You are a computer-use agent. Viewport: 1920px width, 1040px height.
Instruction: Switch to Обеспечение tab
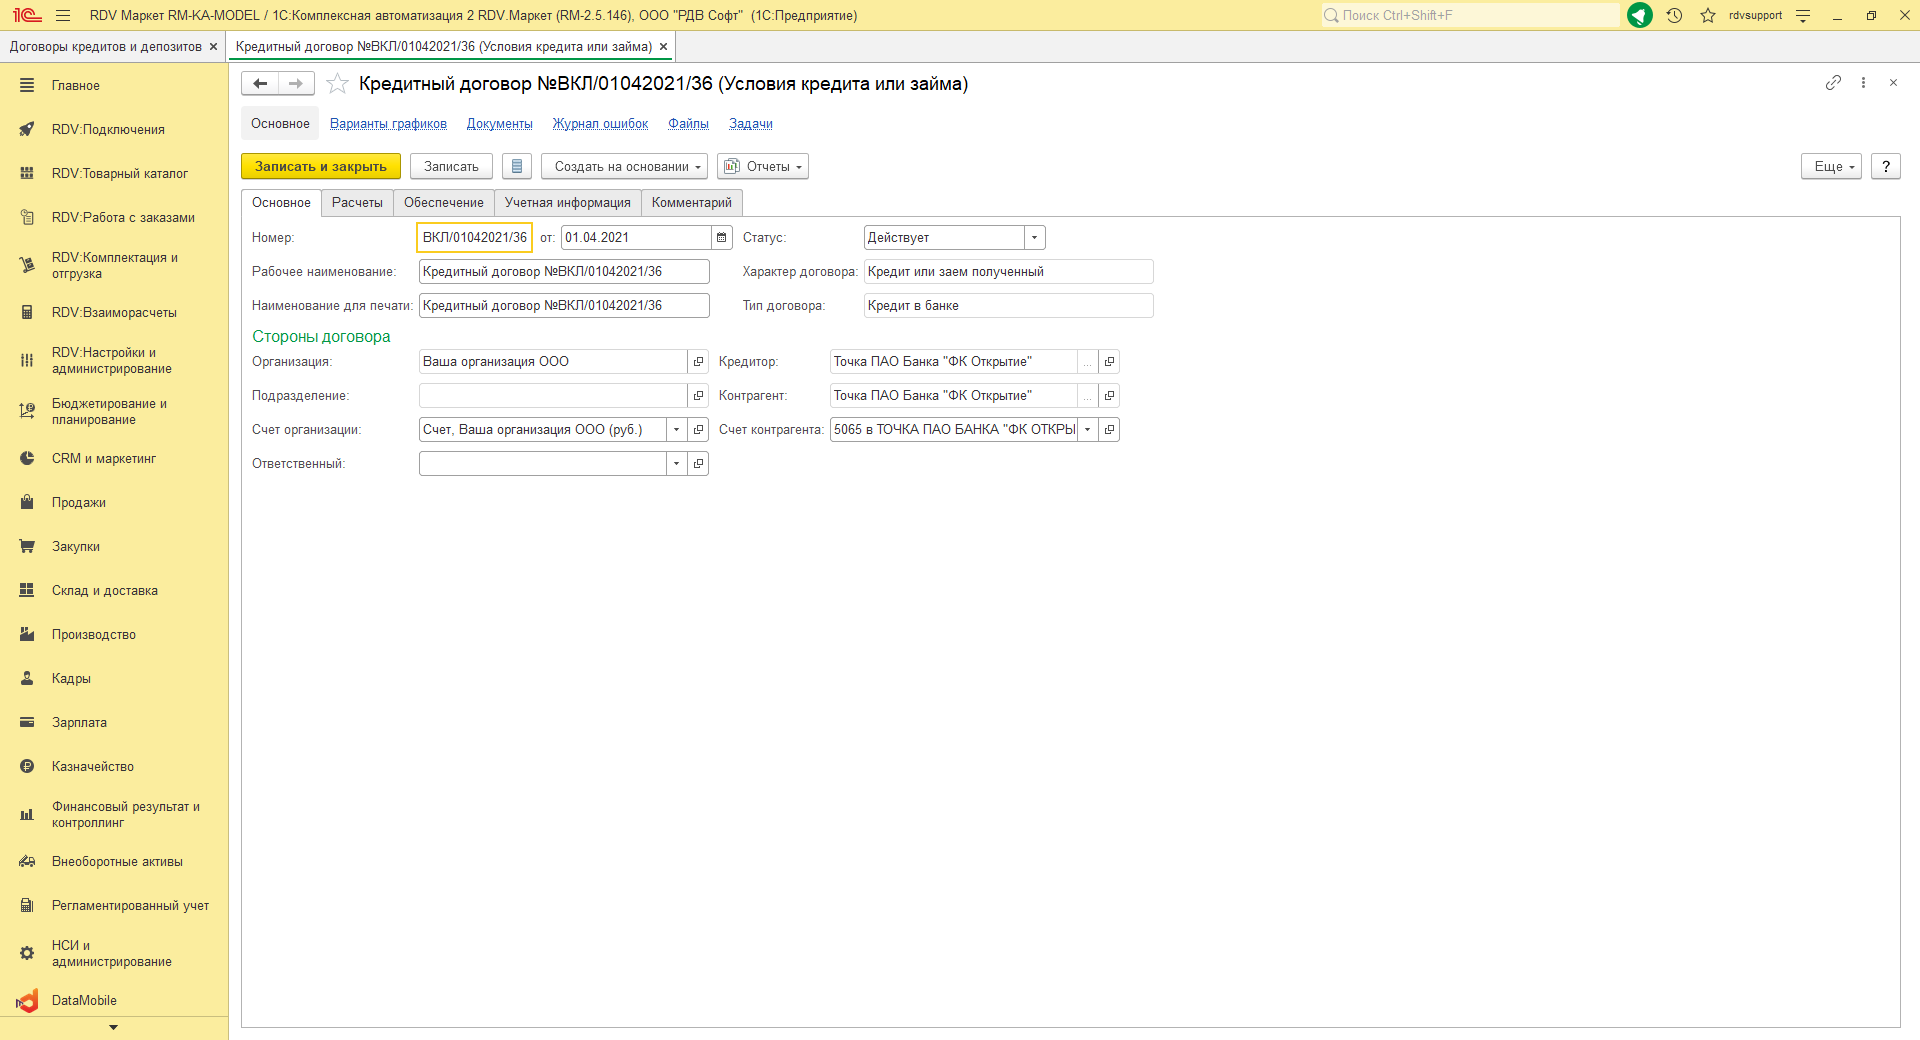coord(444,202)
